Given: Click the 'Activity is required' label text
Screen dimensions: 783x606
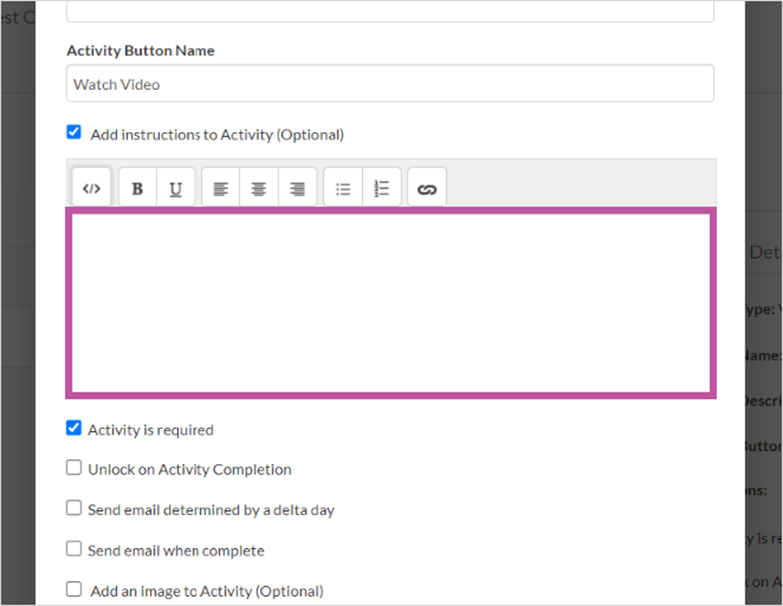Looking at the screenshot, I should click(x=151, y=430).
